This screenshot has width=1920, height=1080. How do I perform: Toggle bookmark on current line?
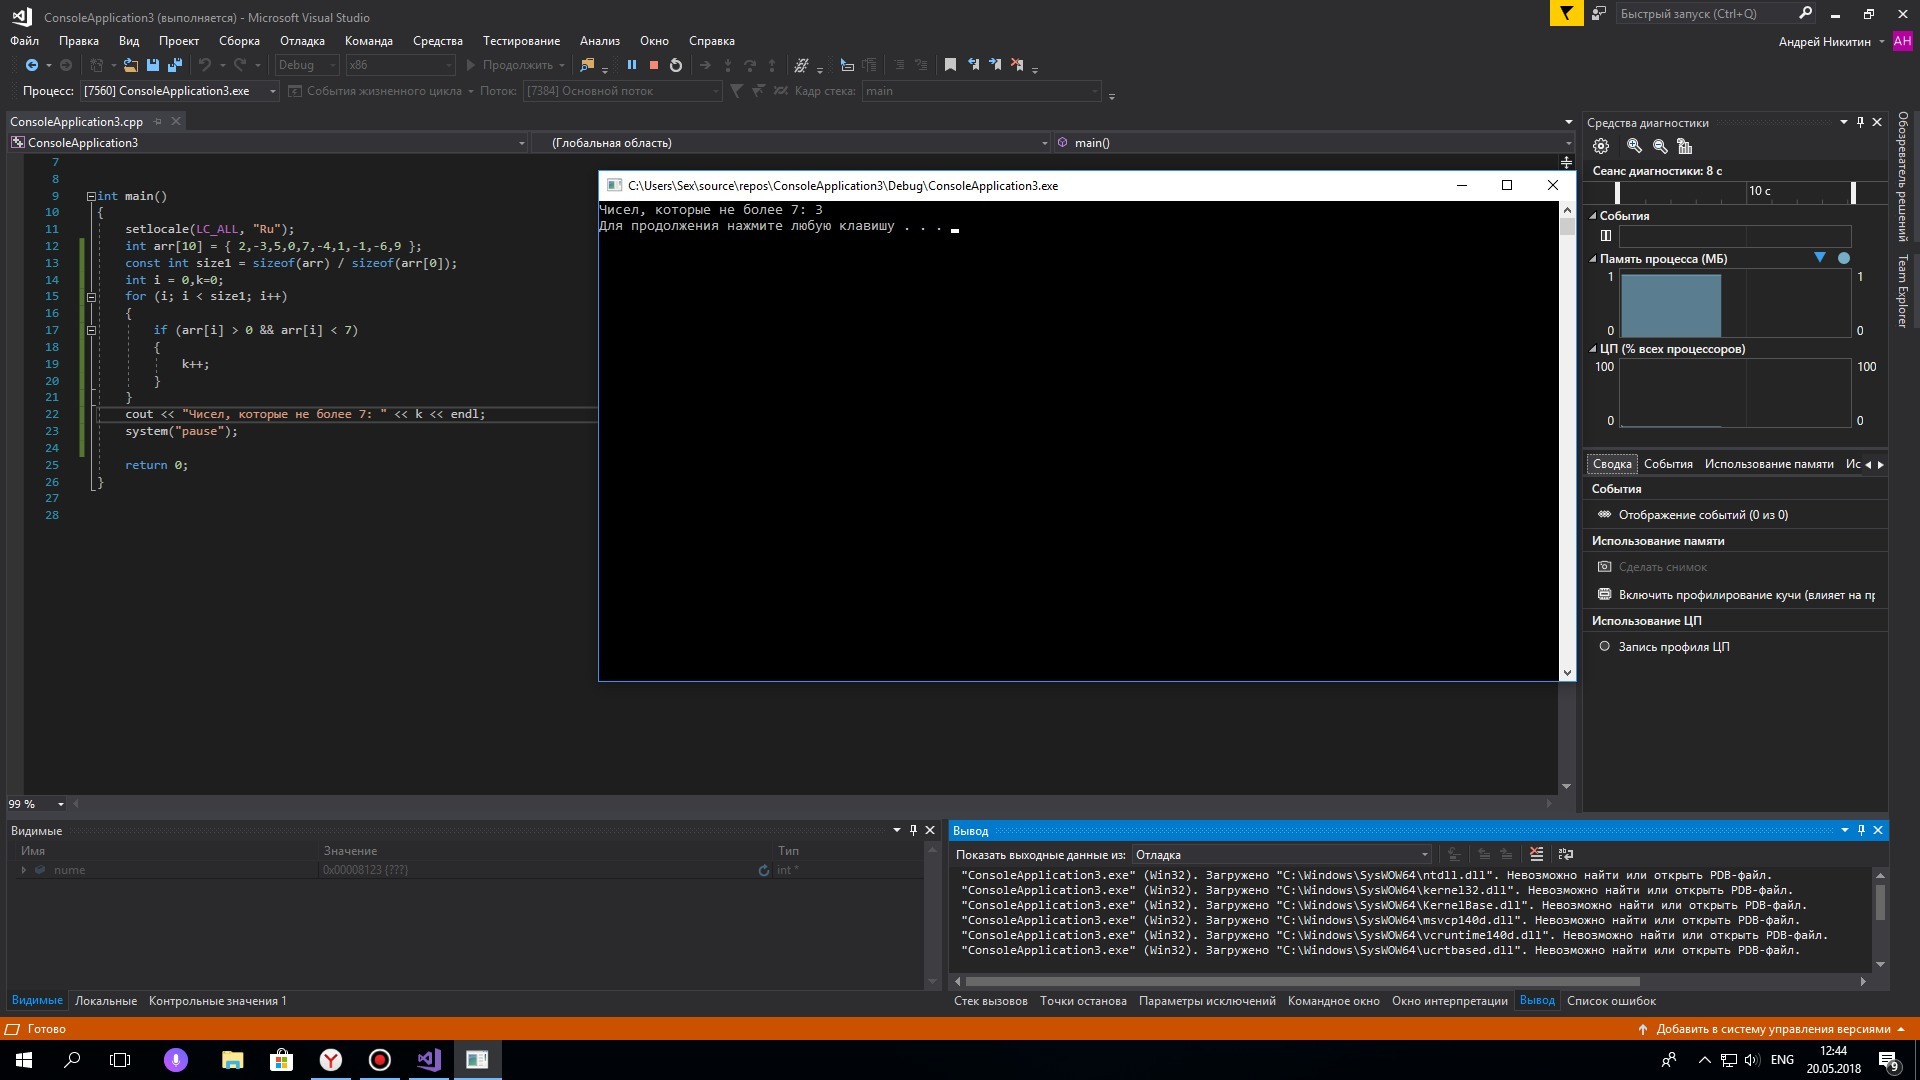[x=950, y=65]
